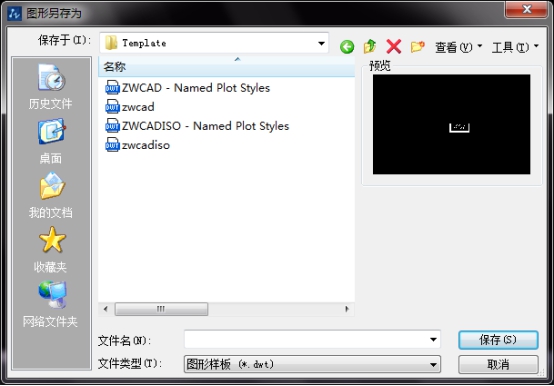Viewport: 554px width, 386px height.
Task: Open the network folder shortcut
Action: point(51,304)
